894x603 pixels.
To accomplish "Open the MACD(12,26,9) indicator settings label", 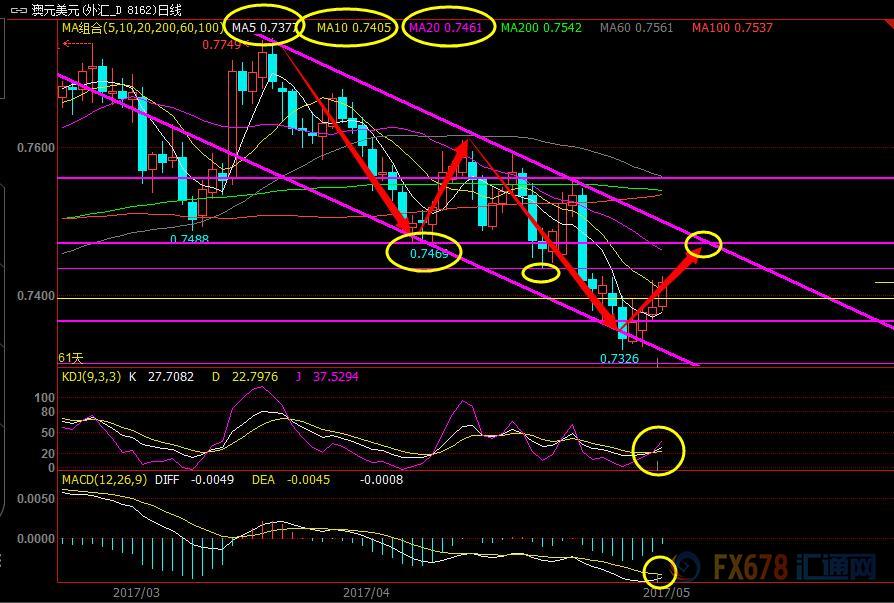I will point(103,480).
